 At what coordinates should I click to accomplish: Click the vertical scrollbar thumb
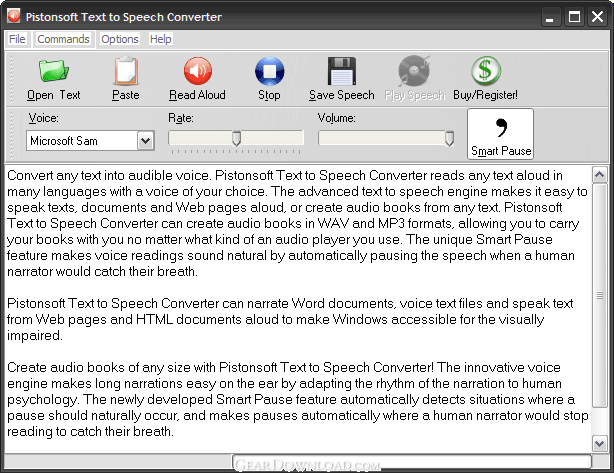[x=600, y=296]
